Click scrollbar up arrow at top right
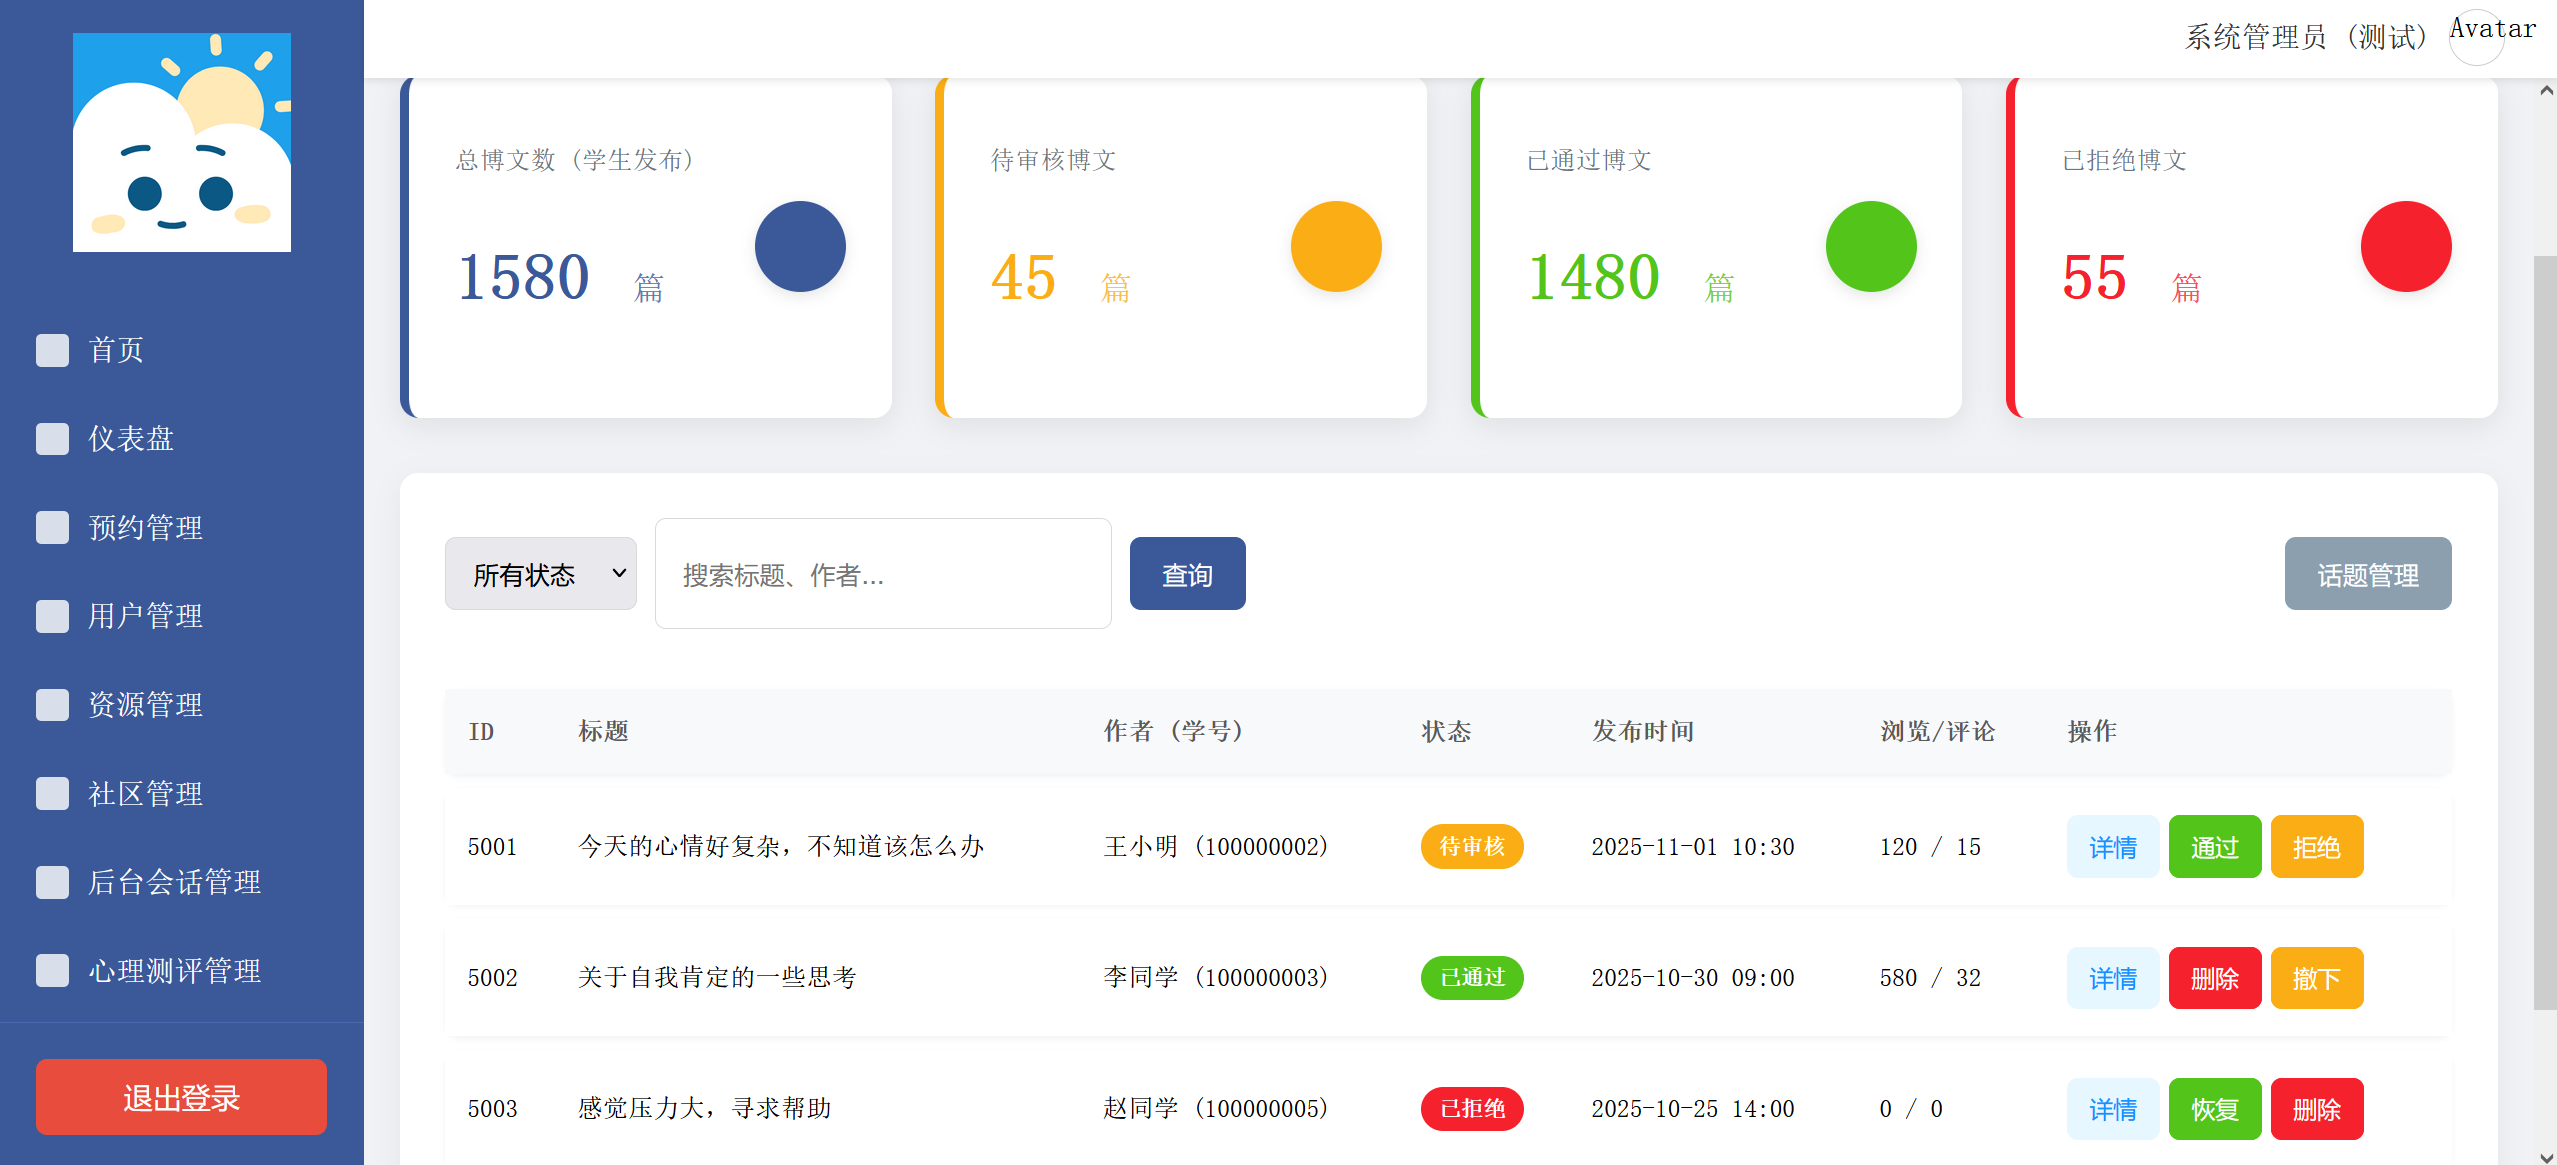The image size is (2557, 1165). click(x=2545, y=91)
